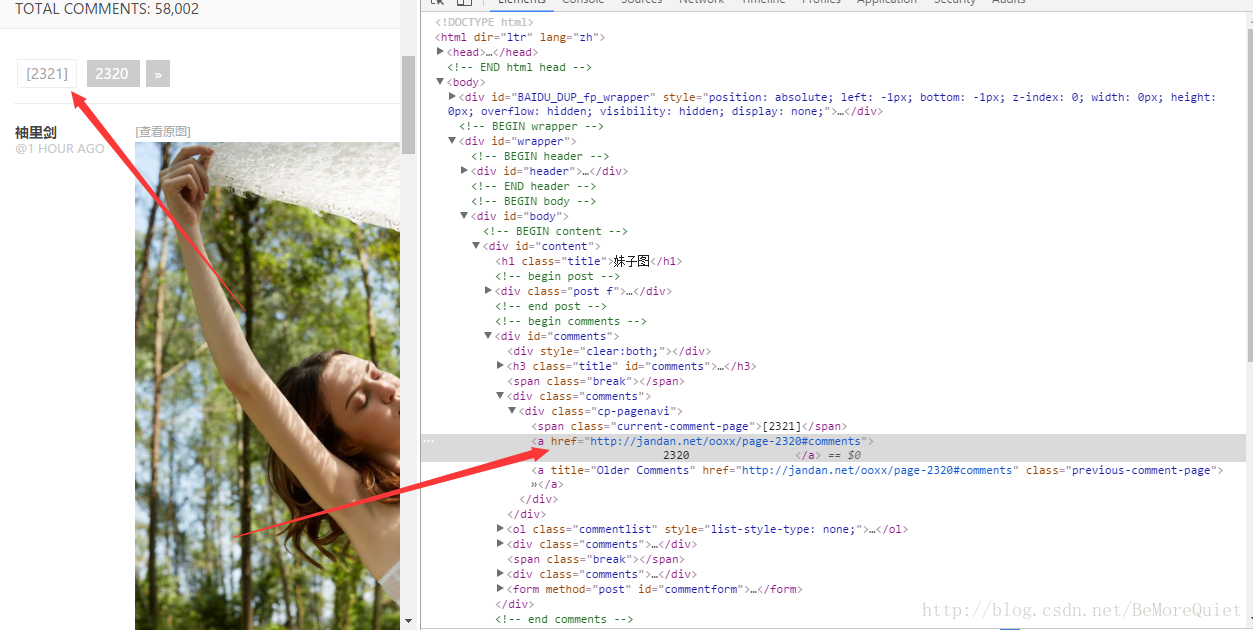
Task: Select the html dir="ltr" lang="zh" line
Action: point(520,37)
